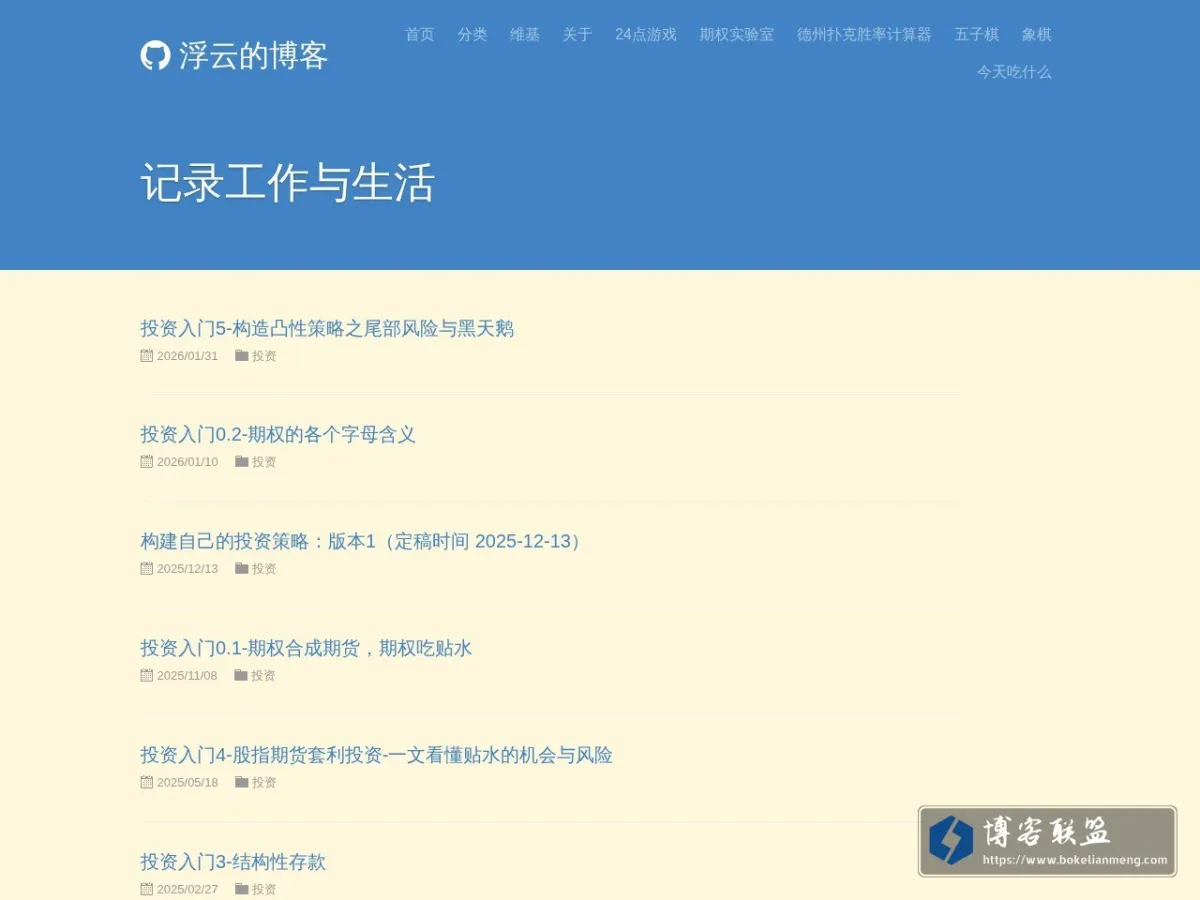Viewport: 1200px width, 900px height.
Task: Click the GitHub octocat logo icon
Action: point(155,55)
